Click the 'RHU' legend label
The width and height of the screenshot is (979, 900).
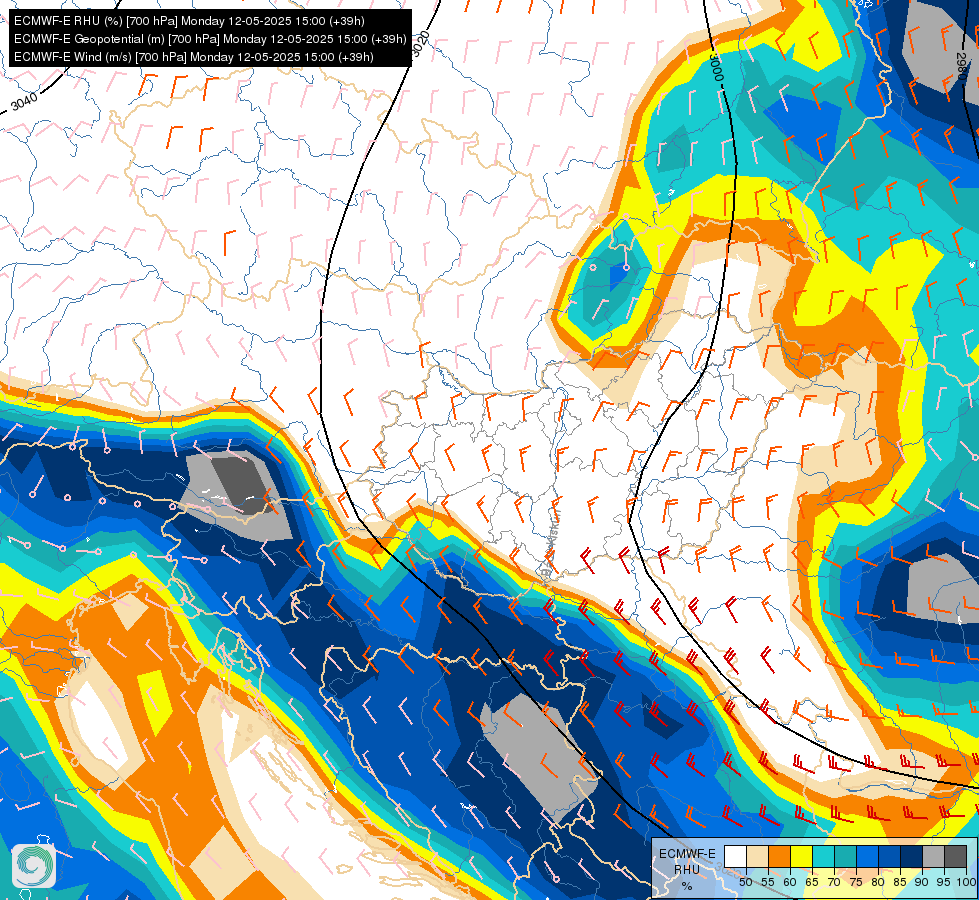pyautogui.click(x=687, y=870)
